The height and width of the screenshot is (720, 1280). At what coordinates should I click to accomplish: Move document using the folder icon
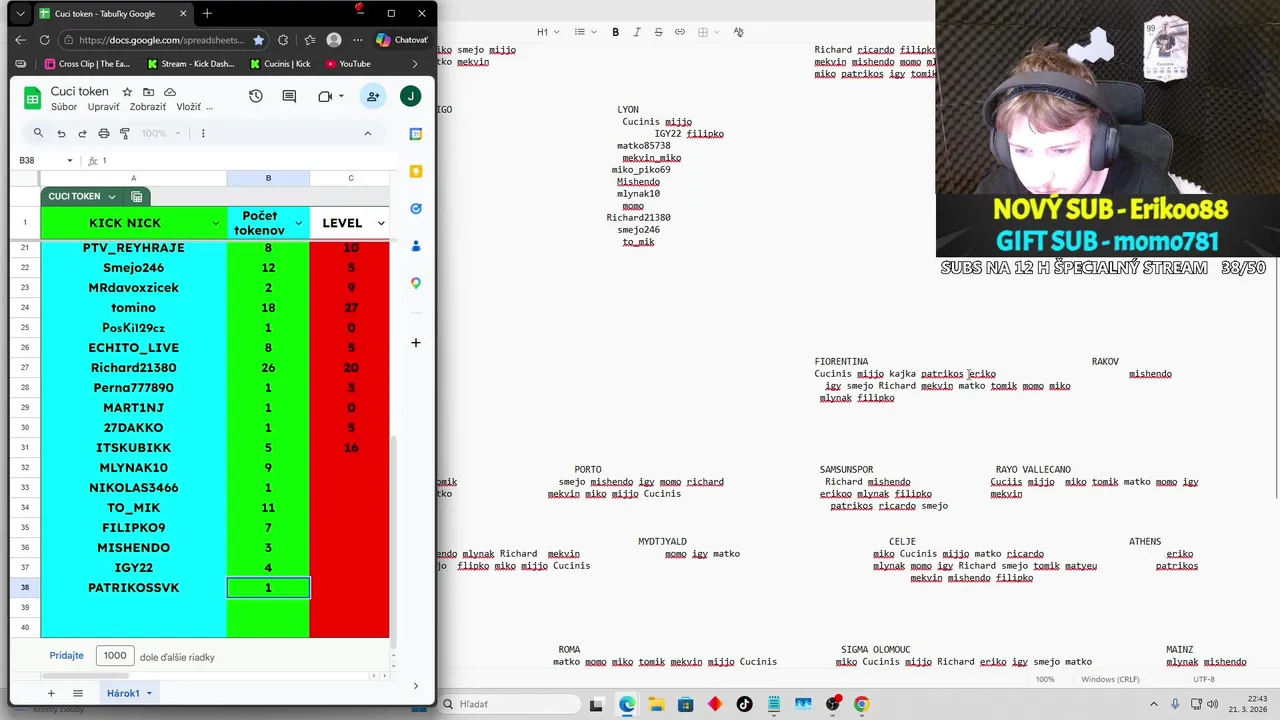pyautogui.click(x=148, y=91)
